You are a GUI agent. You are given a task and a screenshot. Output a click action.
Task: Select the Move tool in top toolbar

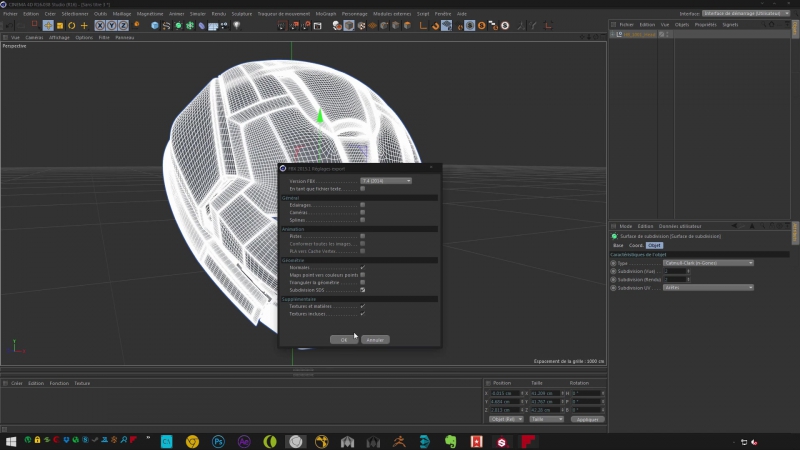coord(48,26)
